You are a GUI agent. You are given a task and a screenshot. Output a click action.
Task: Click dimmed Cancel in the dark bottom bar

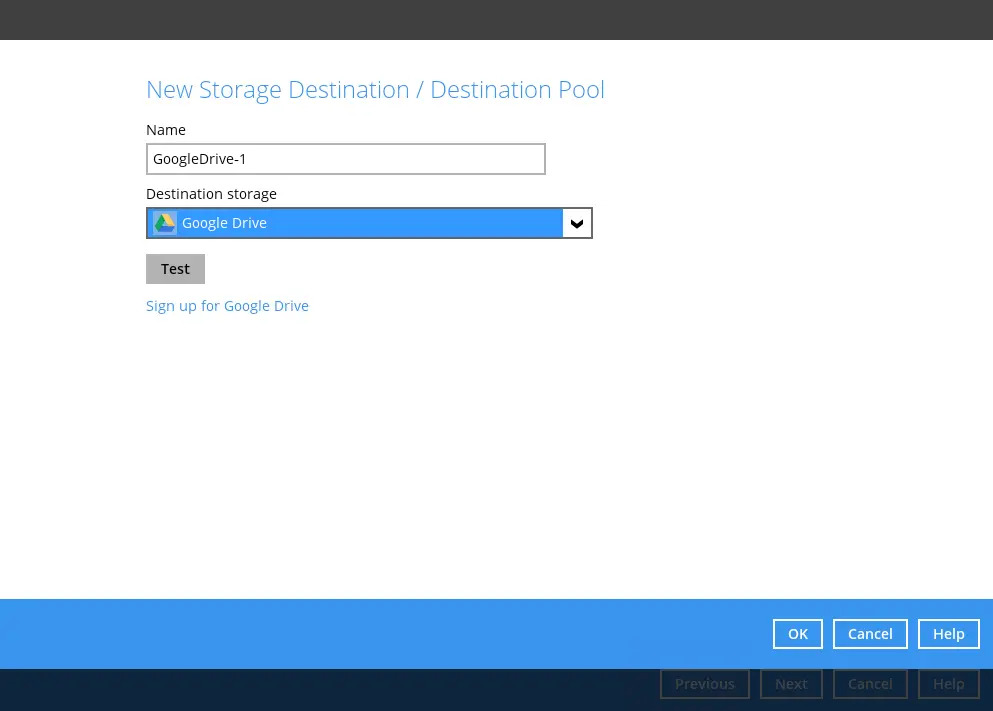coord(870,684)
